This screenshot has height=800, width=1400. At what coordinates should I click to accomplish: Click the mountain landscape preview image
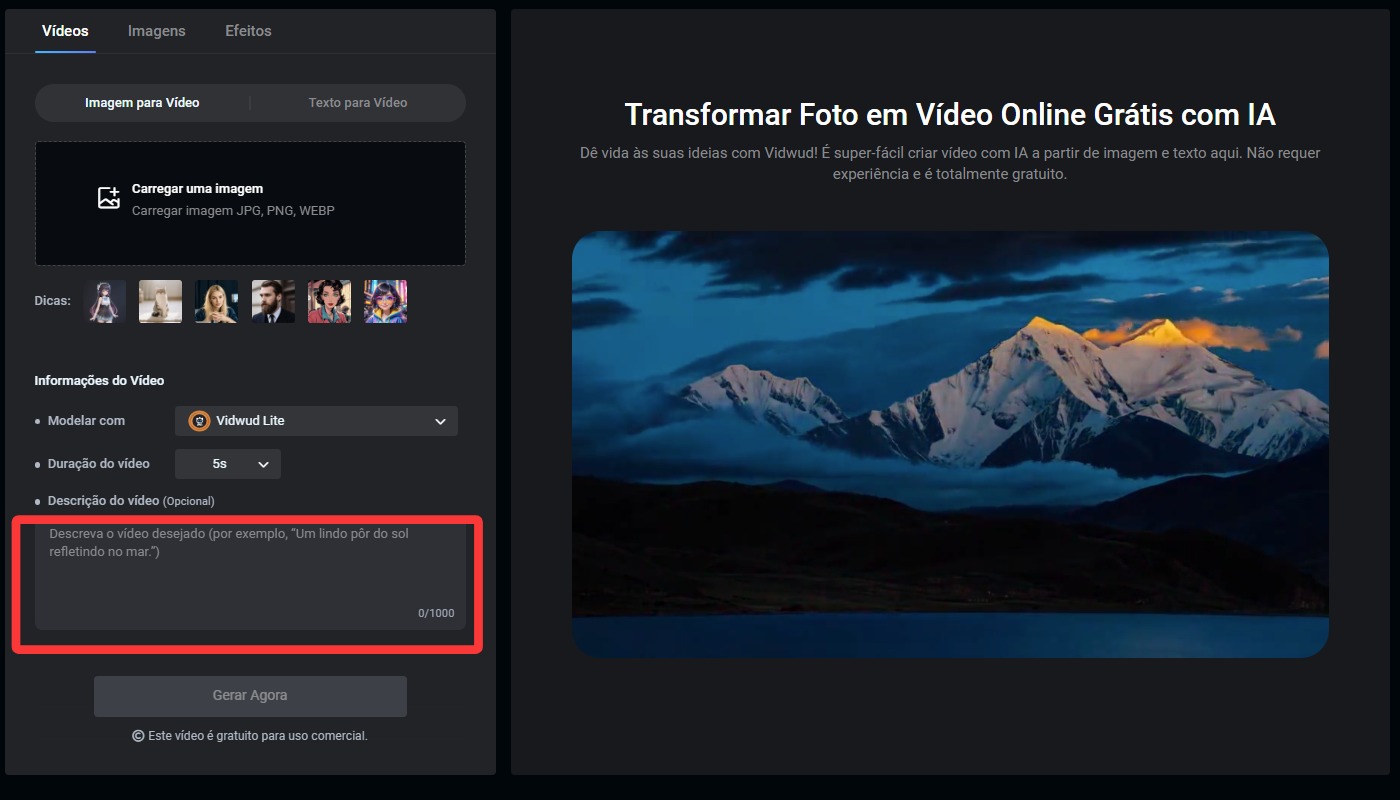tap(950, 445)
